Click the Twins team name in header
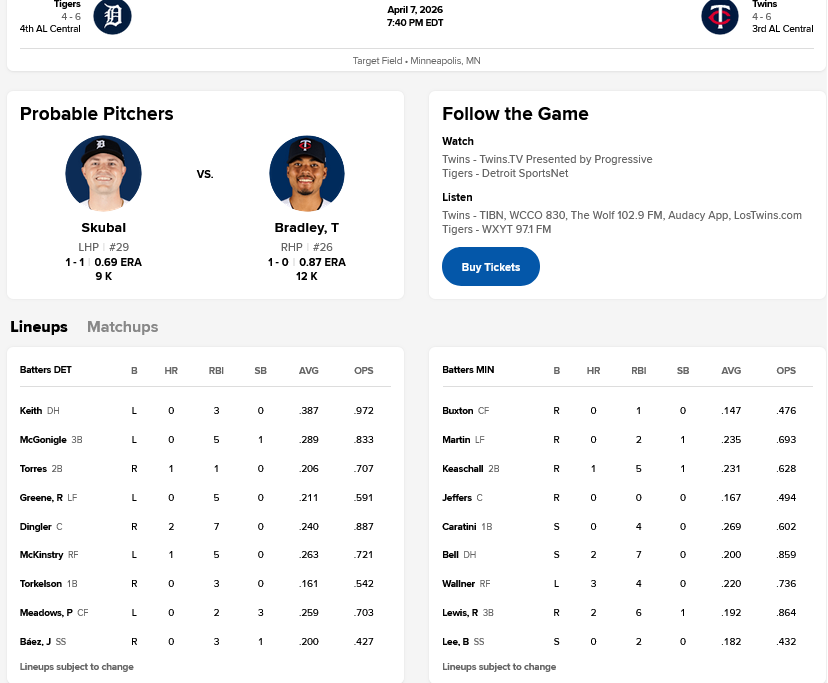The width and height of the screenshot is (828, 683). tap(764, 5)
